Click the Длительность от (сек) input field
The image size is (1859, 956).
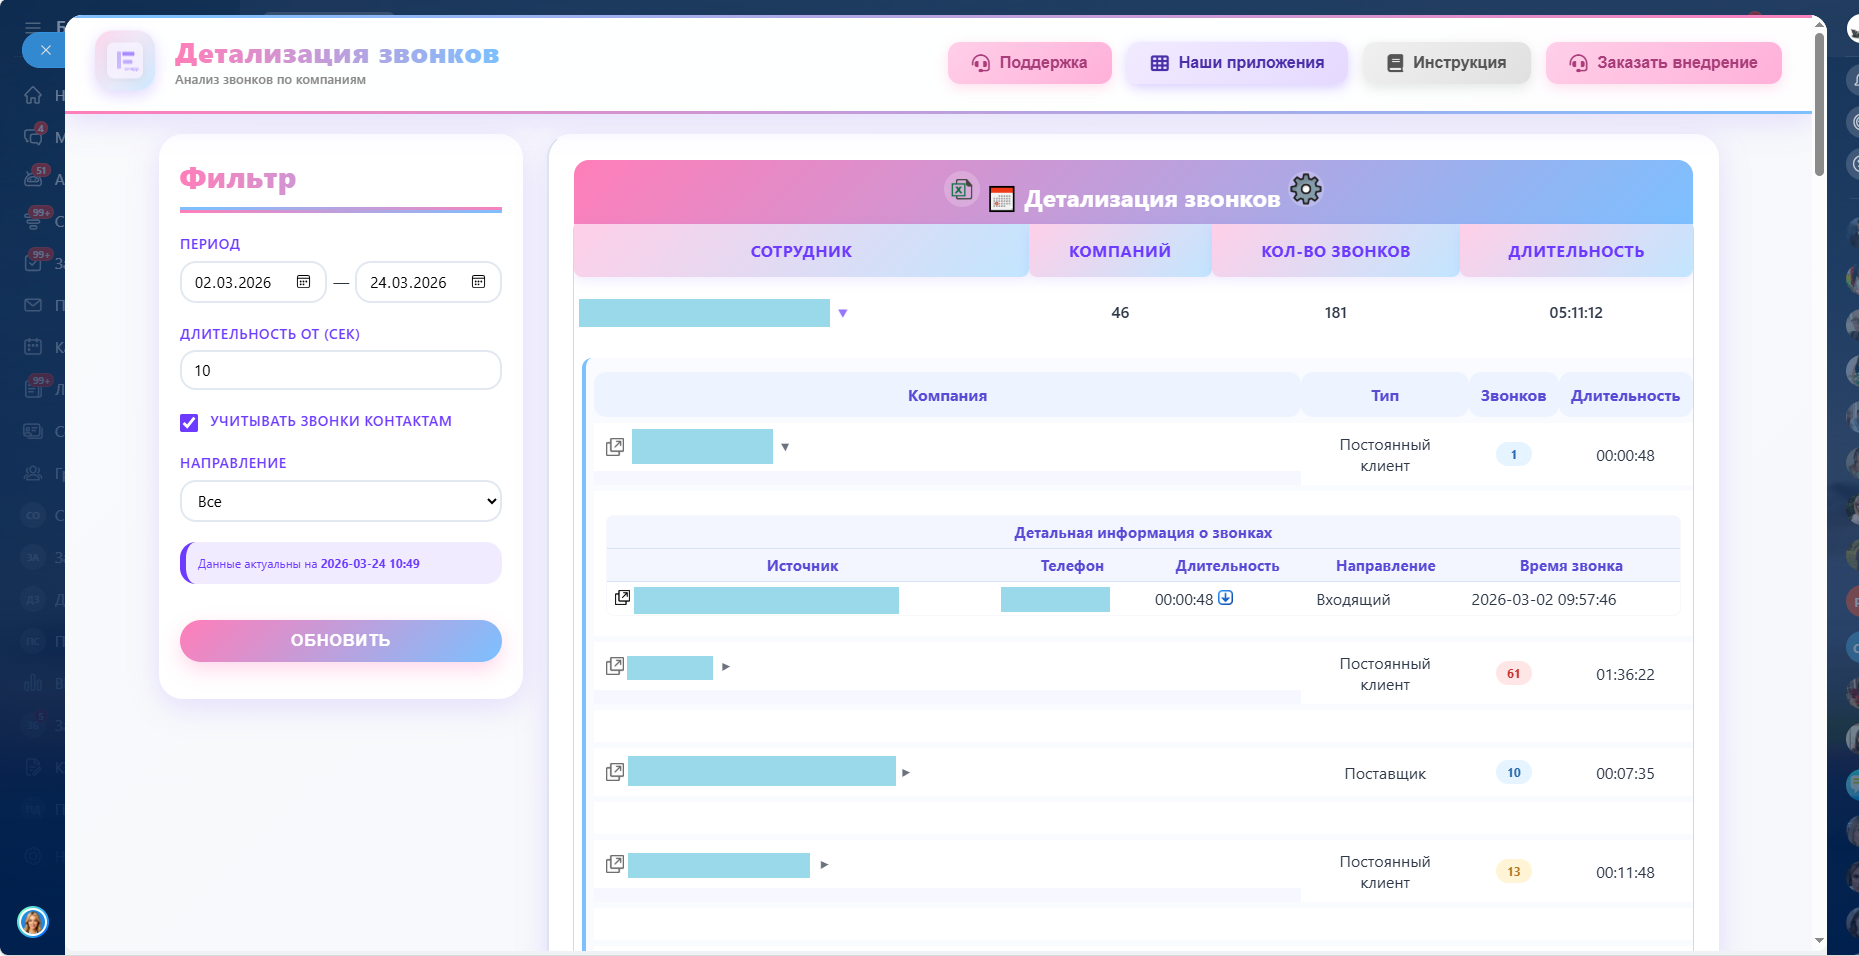click(340, 370)
